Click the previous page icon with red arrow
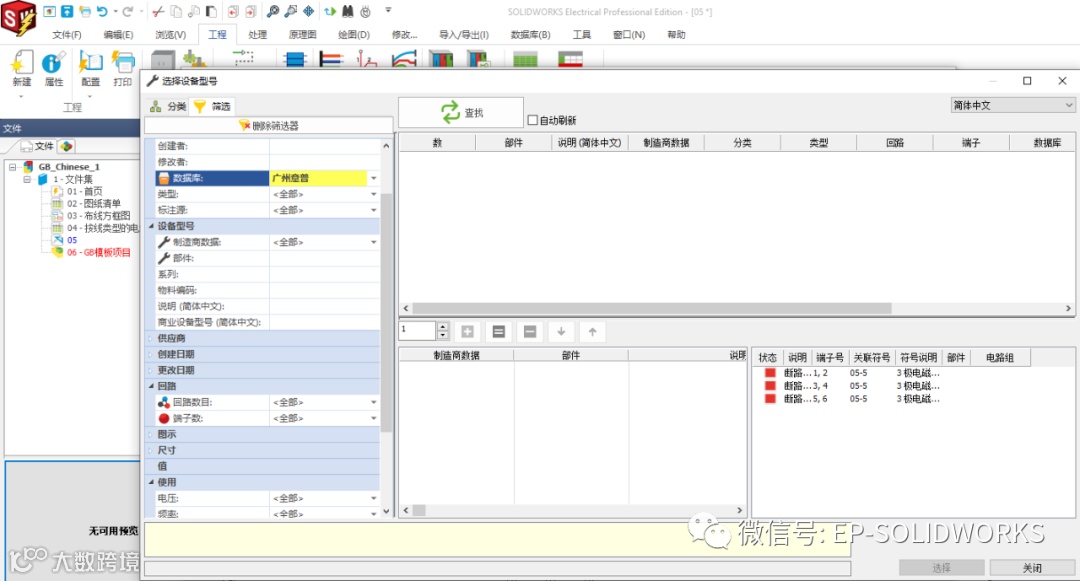Viewport: 1080px width, 581px height. 233,11
